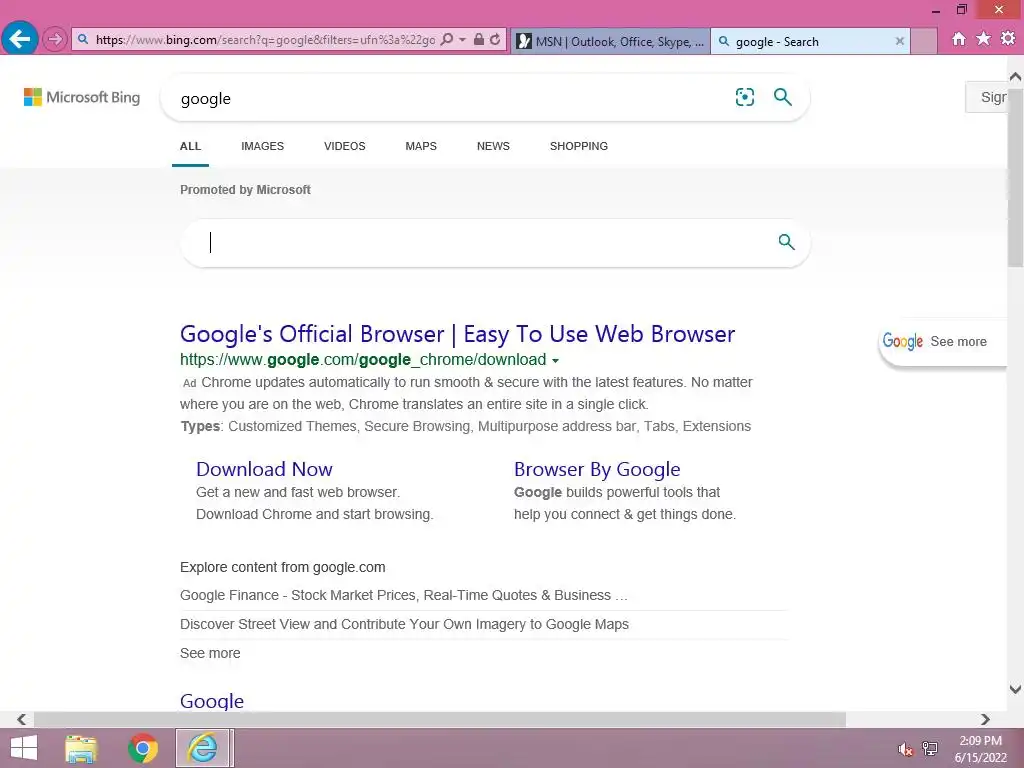The width and height of the screenshot is (1024, 768).
Task: Click the vertical scrollbar thumb
Action: click(1016, 176)
